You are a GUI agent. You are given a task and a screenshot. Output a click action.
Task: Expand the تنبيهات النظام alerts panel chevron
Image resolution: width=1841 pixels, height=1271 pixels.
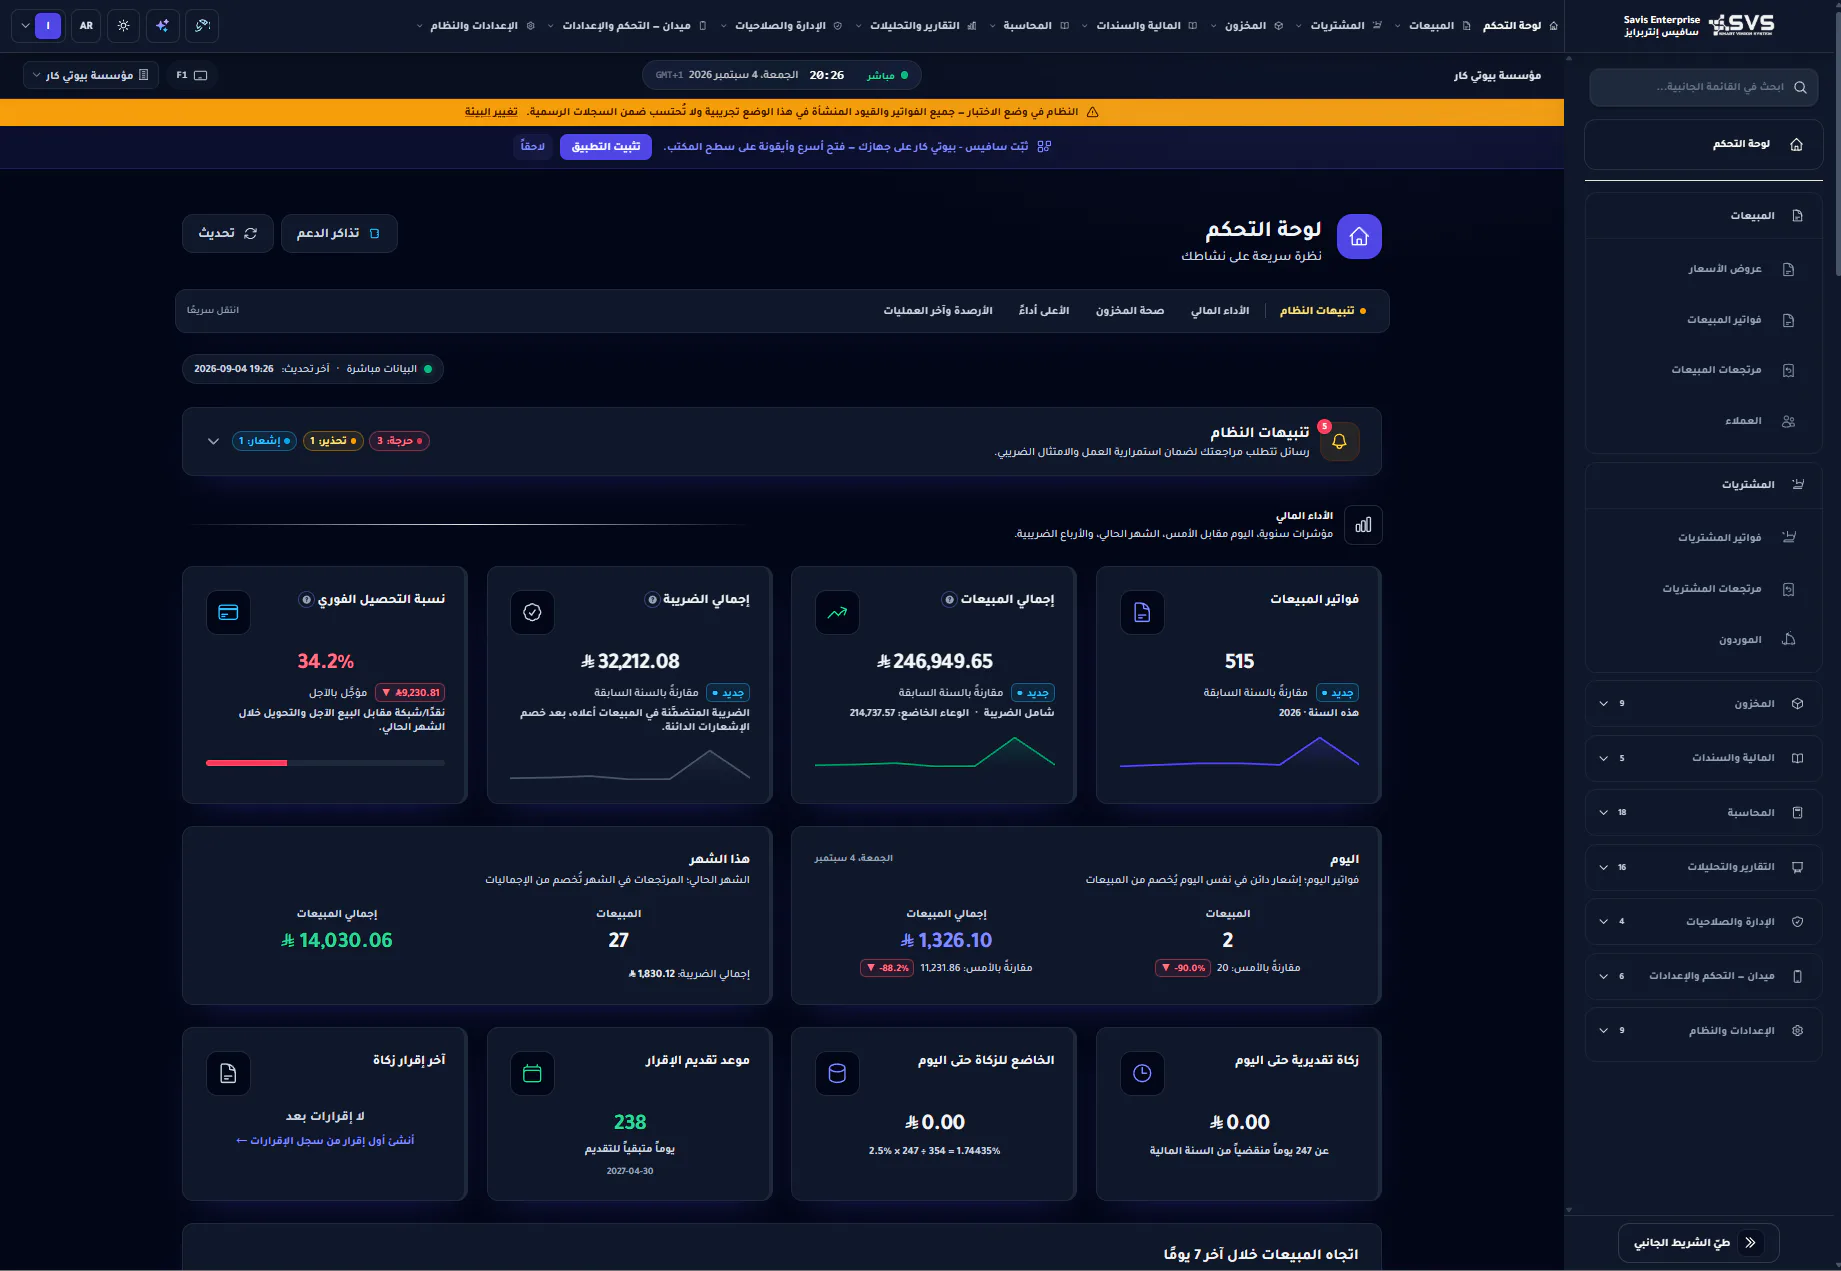click(213, 441)
